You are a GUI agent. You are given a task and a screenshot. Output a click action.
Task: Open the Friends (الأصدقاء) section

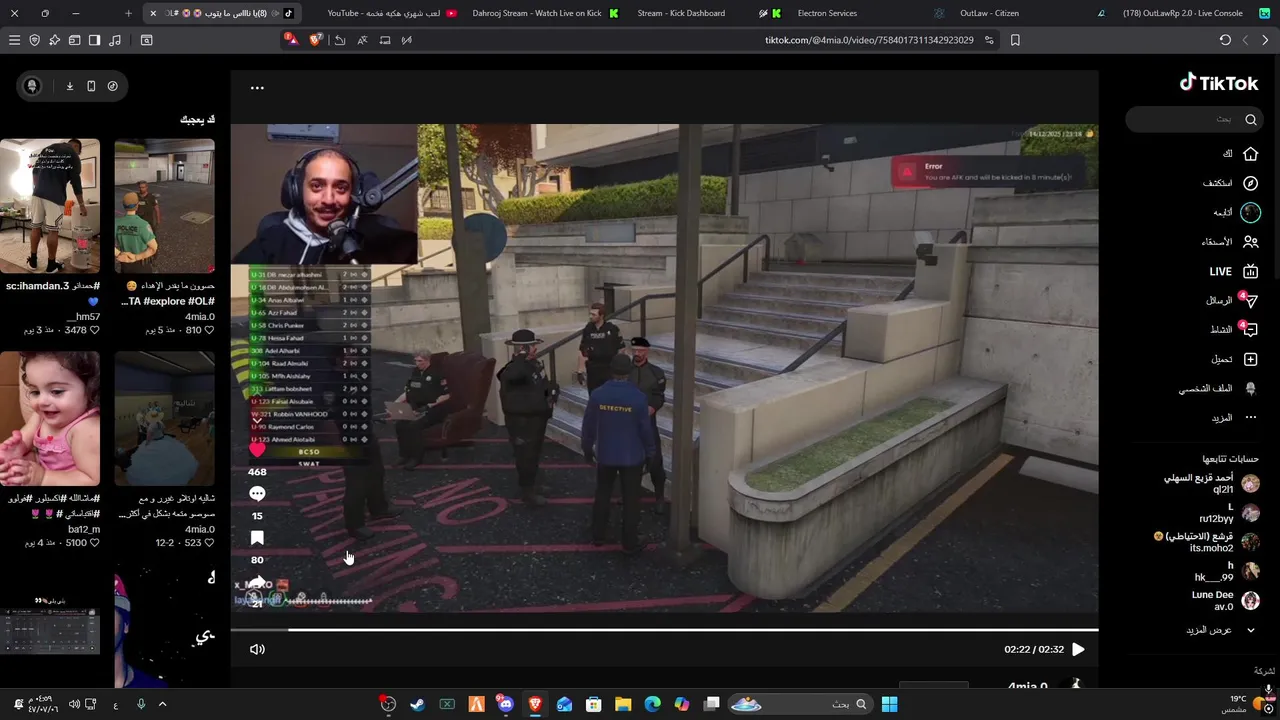click(1231, 242)
